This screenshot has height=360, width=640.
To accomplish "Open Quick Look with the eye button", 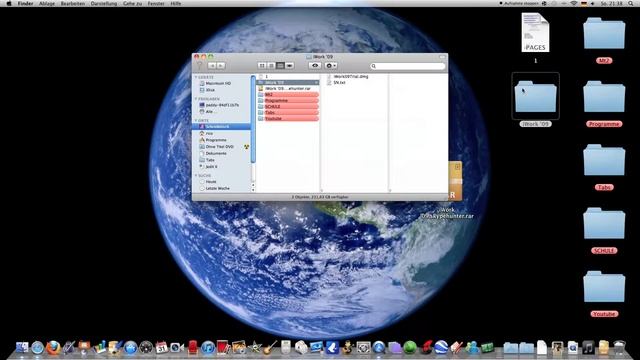I will tap(315, 65).
